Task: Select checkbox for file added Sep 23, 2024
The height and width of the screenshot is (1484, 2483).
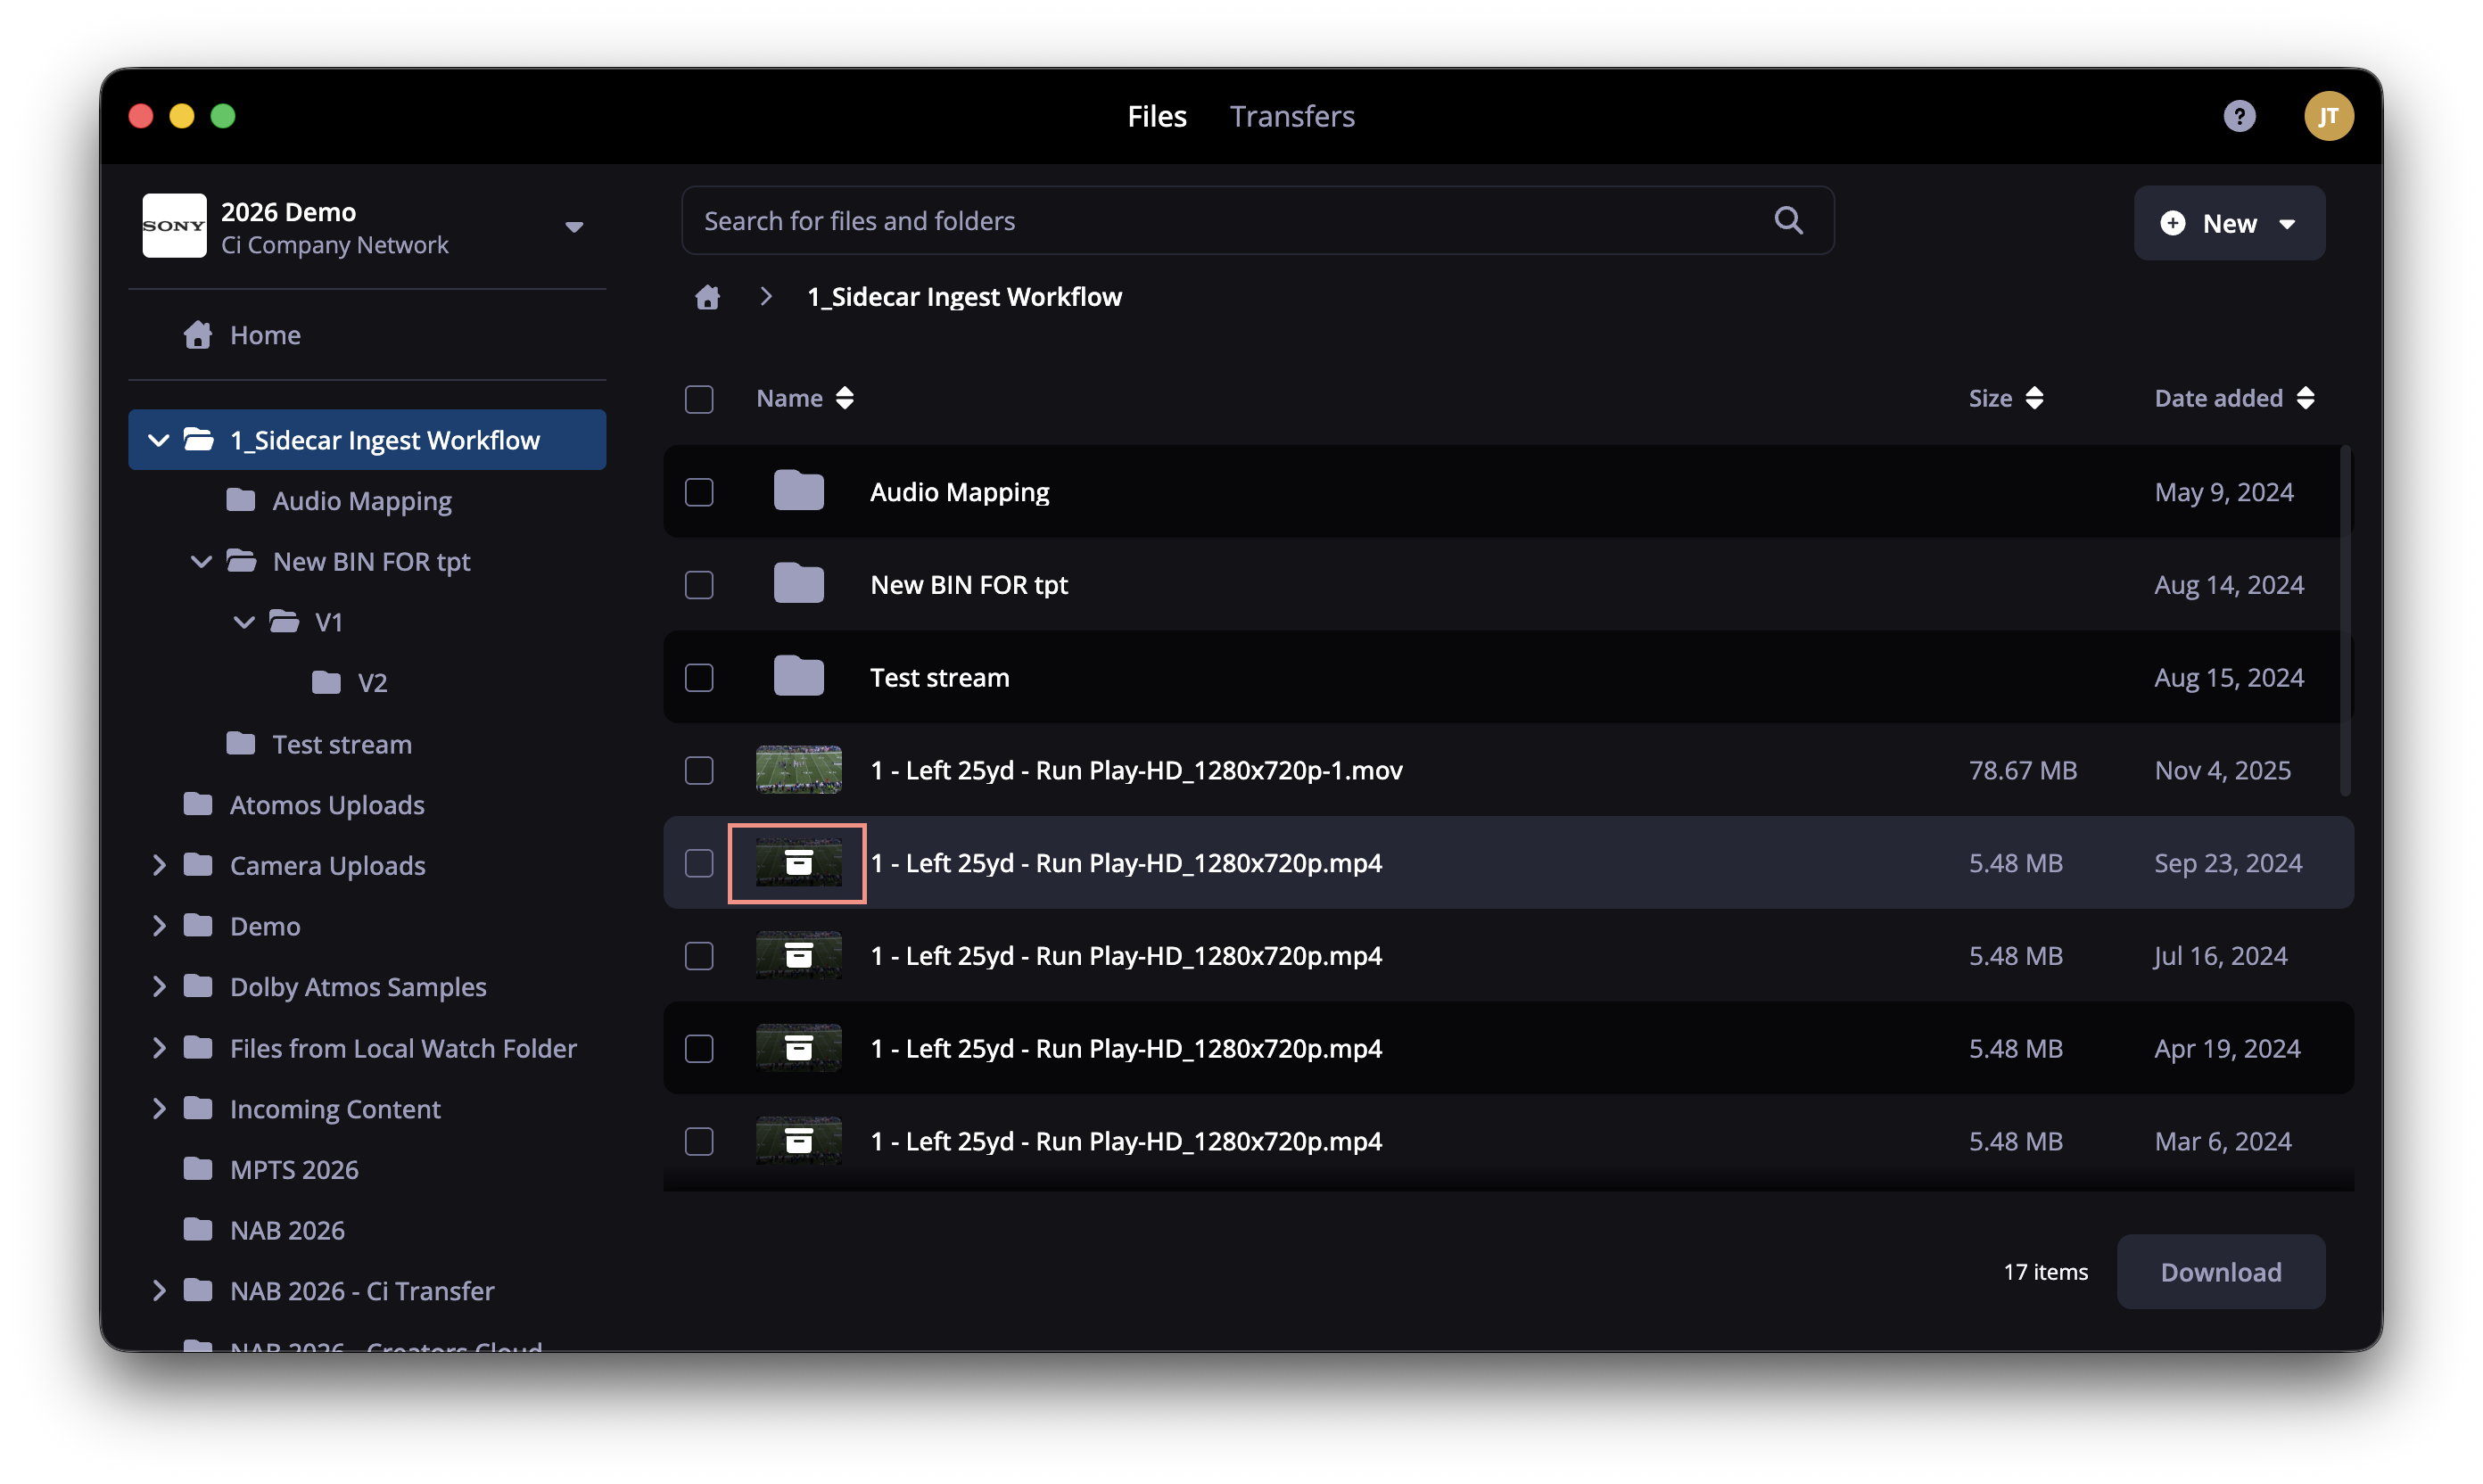Action: pos(699,863)
